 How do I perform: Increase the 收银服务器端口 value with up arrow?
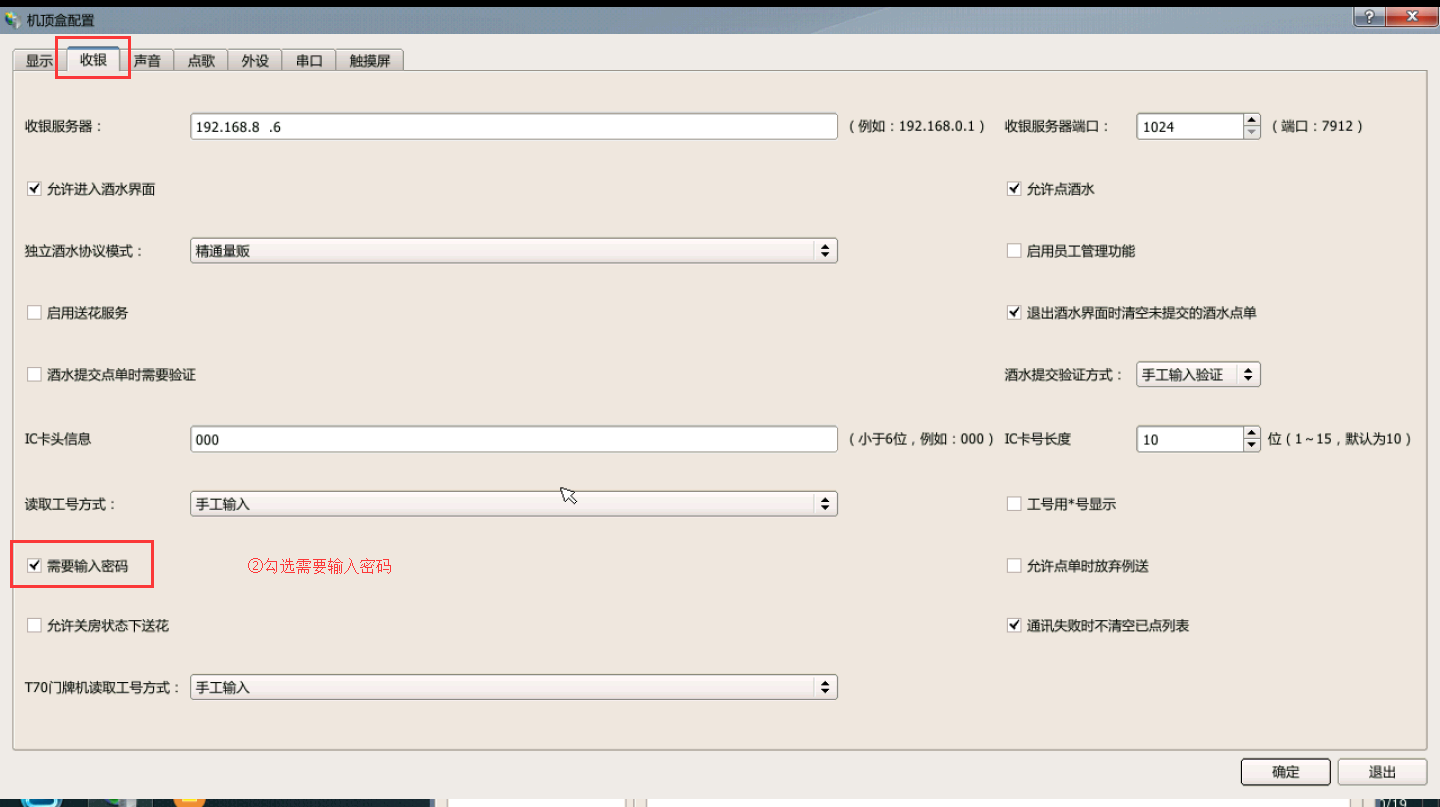(x=1251, y=120)
